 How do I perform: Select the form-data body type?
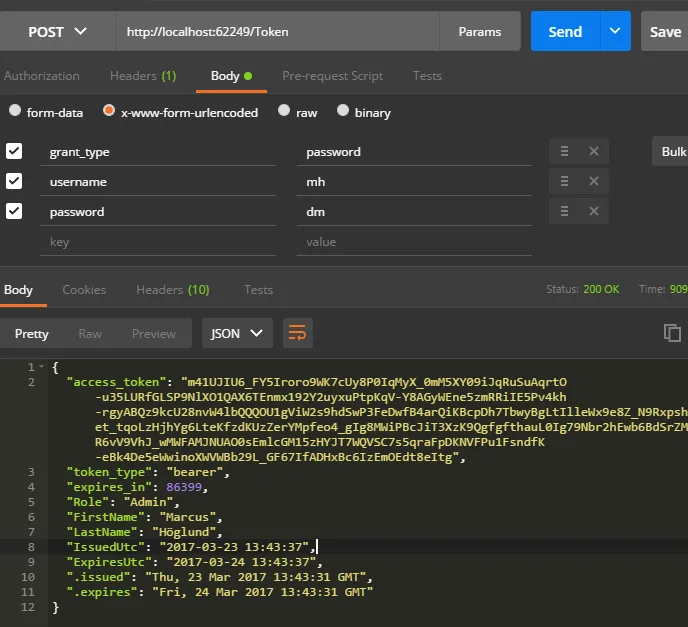click(15, 110)
